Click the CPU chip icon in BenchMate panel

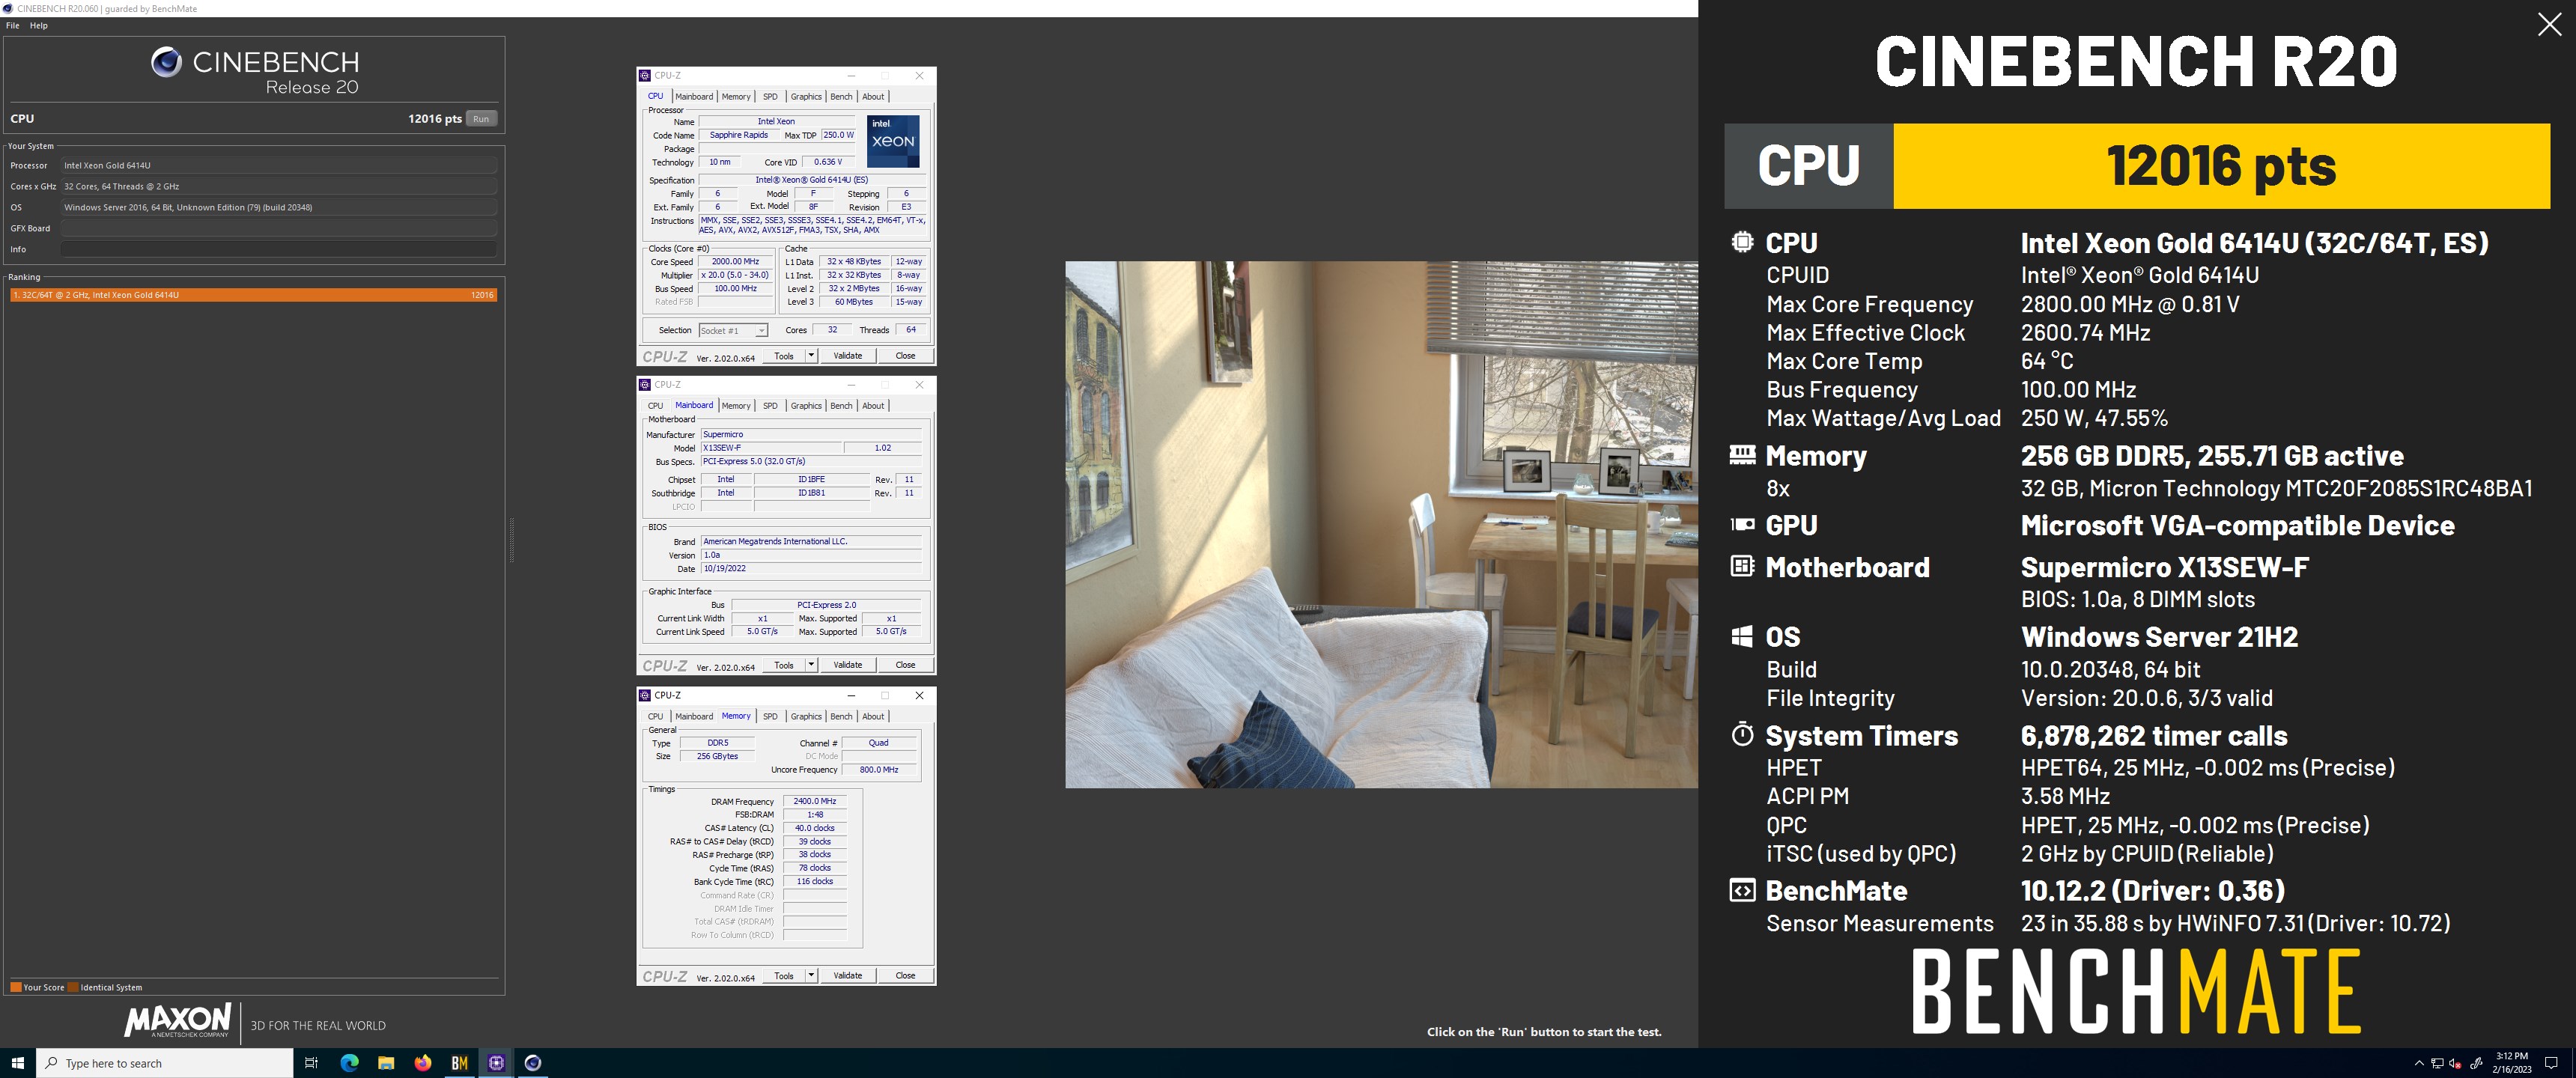1742,242
